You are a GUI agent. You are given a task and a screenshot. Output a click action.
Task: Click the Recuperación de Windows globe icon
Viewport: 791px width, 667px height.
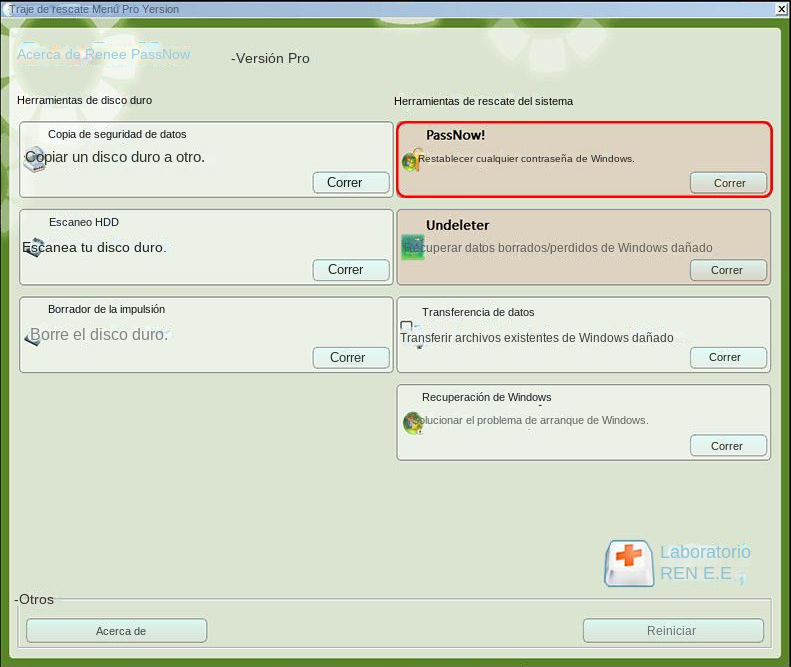click(413, 423)
